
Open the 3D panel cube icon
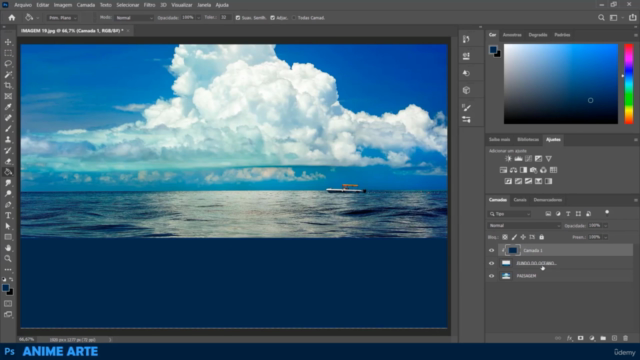pos(466,90)
